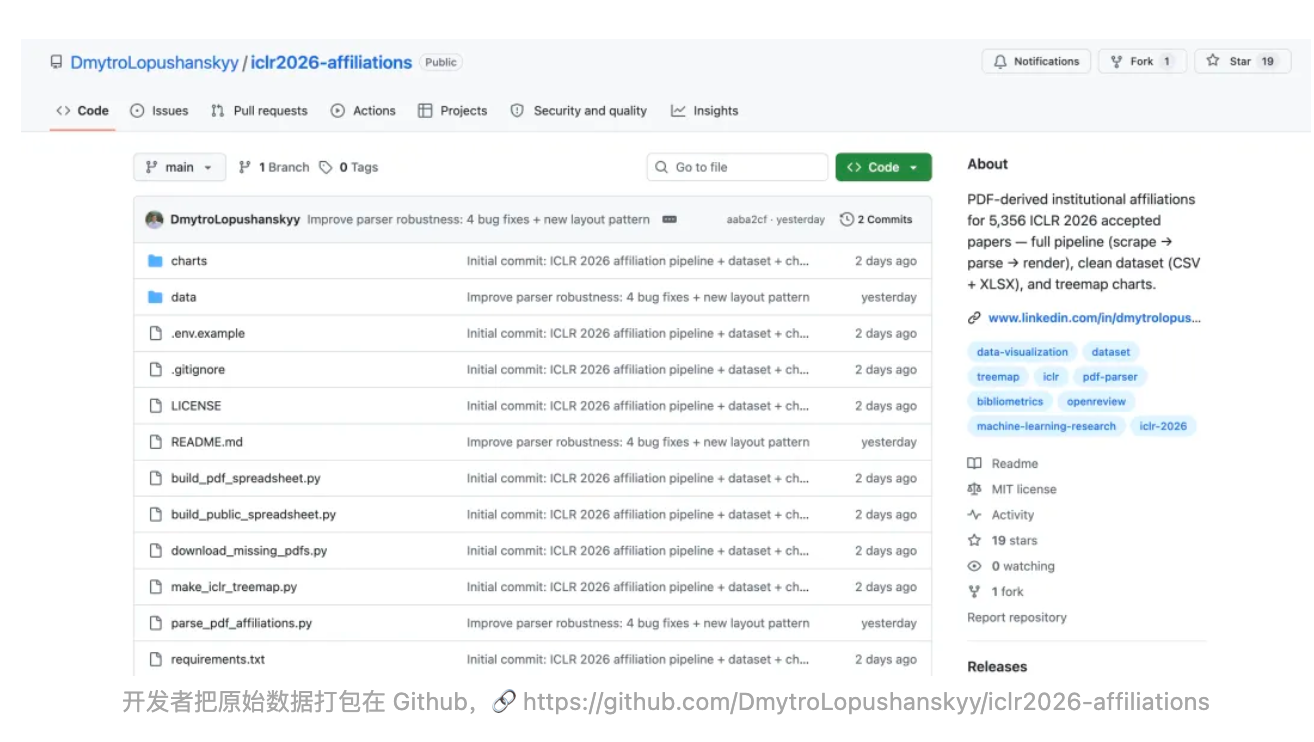Open the charts folder
This screenshot has height=742, width=1314.
click(x=189, y=261)
